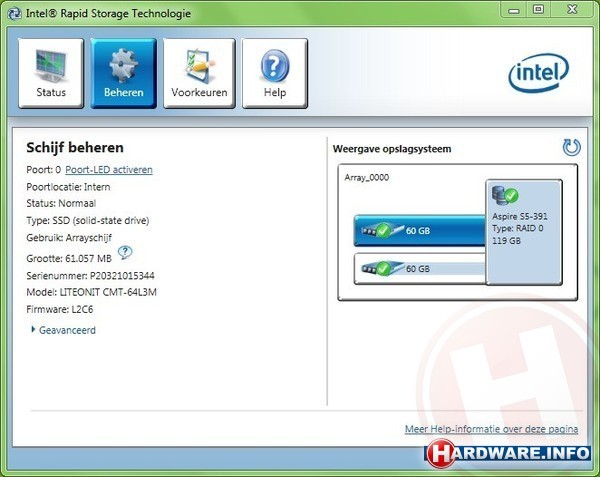Open the Voorkeuren preferences tab
Screen dimensions: 600x477
(x=199, y=73)
